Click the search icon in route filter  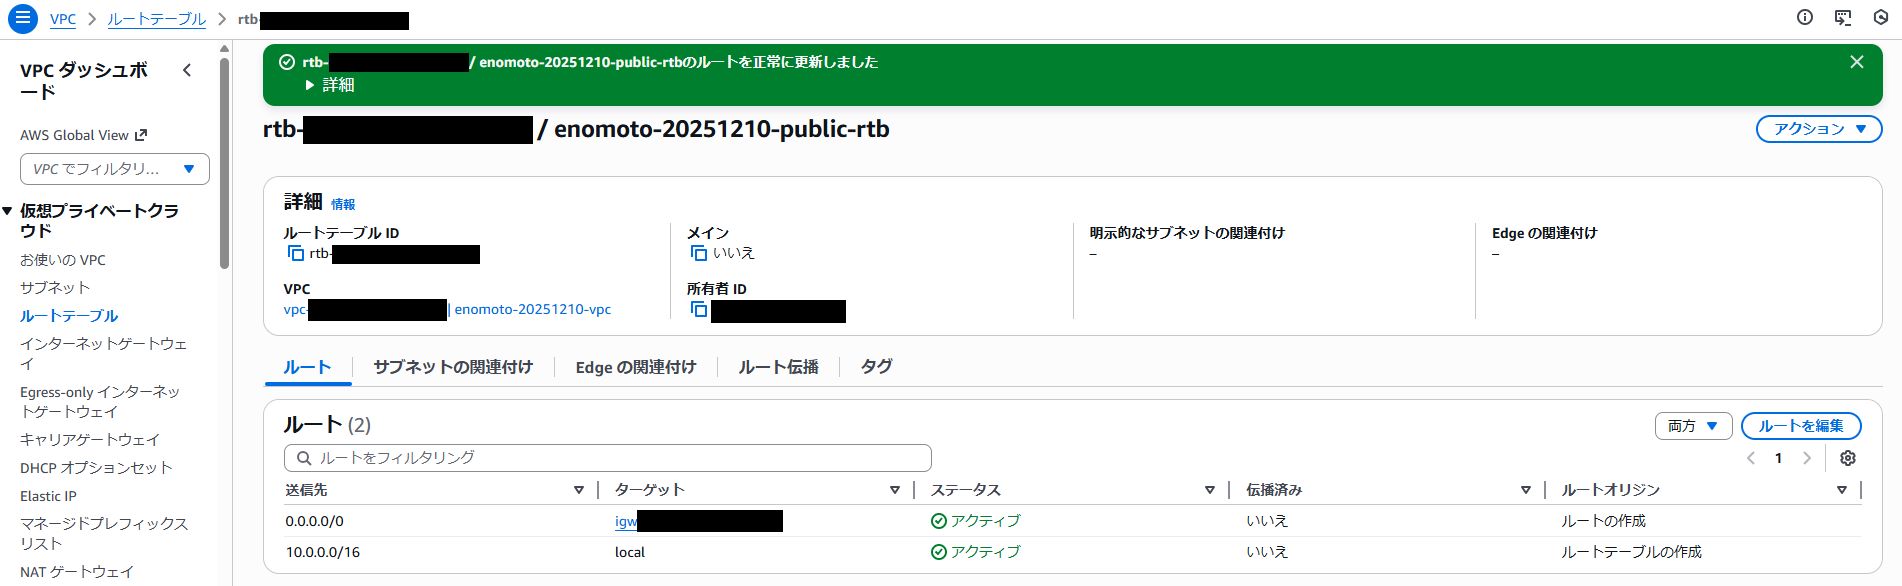(x=304, y=458)
